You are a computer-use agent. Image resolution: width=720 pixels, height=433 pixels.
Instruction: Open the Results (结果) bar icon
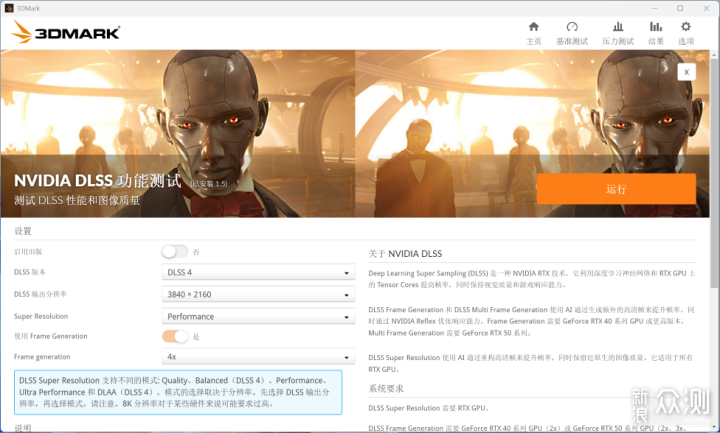(x=656, y=27)
